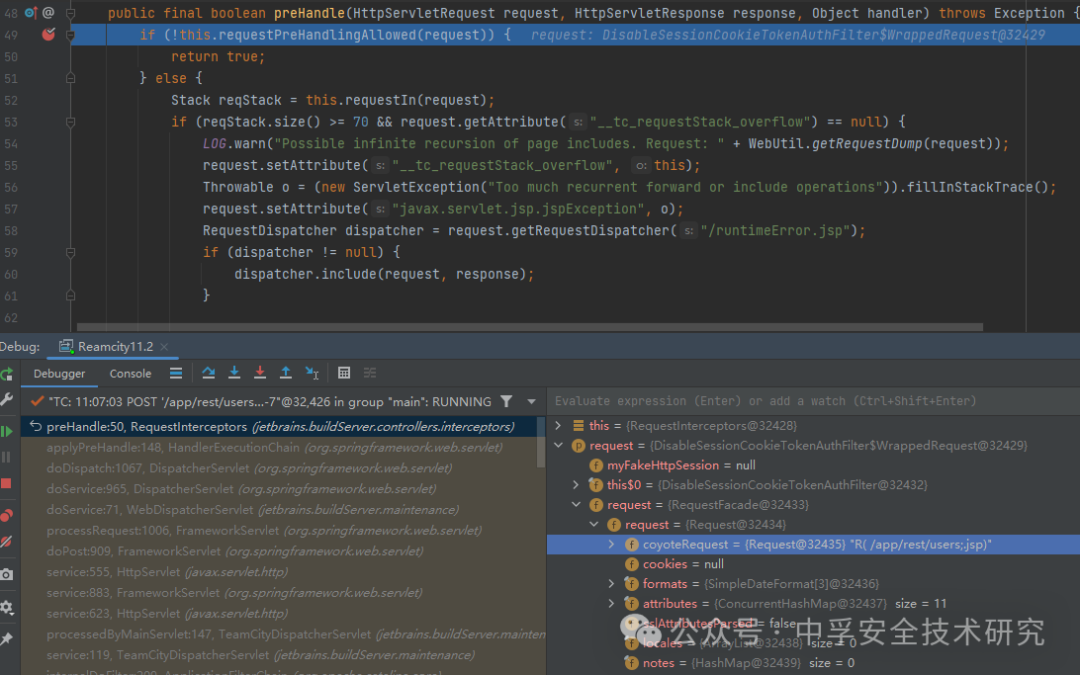Image resolution: width=1080 pixels, height=675 pixels.
Task: Expand the formats variable node
Action: [x=612, y=584]
